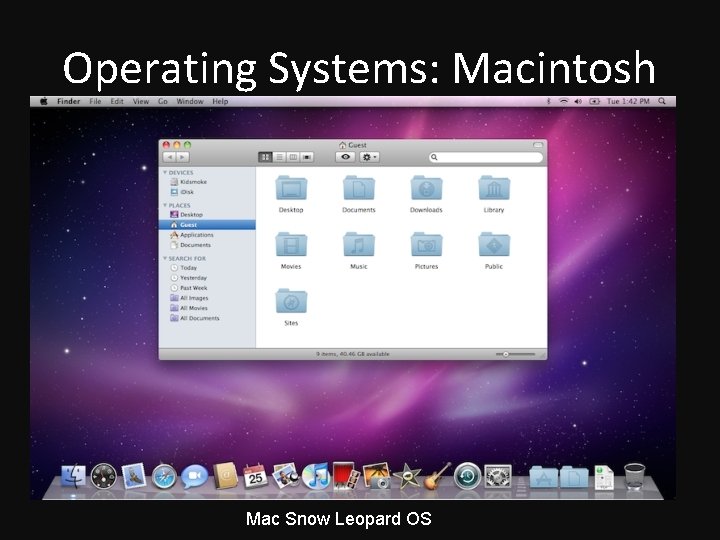
Task: Launch Safari compass icon in dock
Action: coord(164,477)
